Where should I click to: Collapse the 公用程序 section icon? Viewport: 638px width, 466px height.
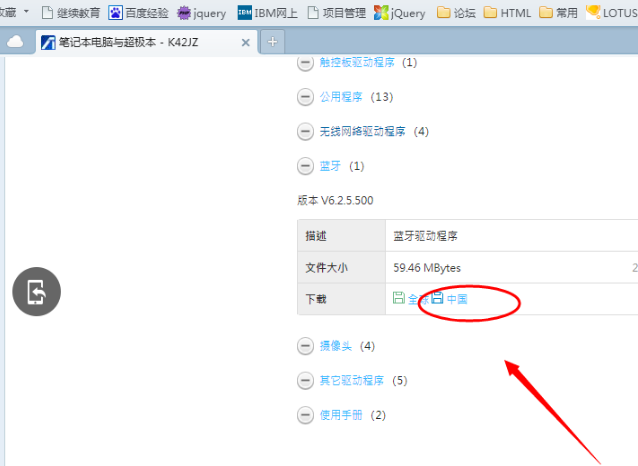tap(305, 97)
